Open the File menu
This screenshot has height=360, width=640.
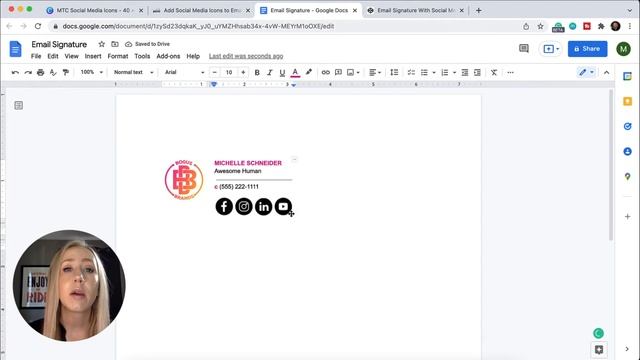click(36, 56)
